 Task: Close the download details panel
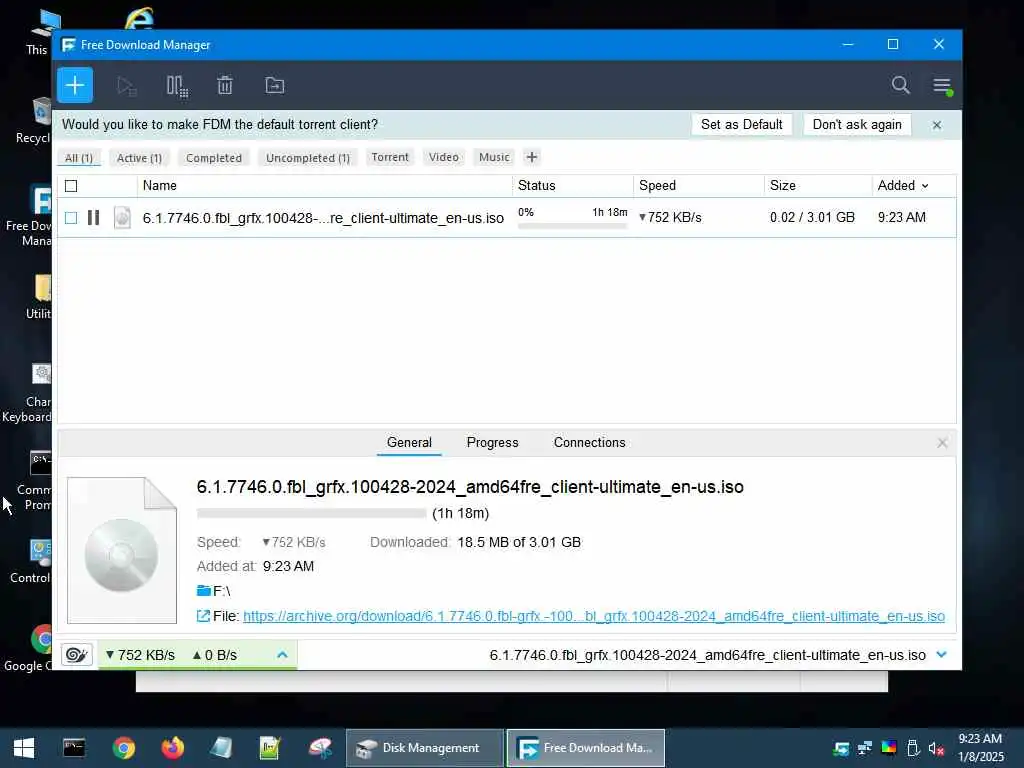[942, 443]
